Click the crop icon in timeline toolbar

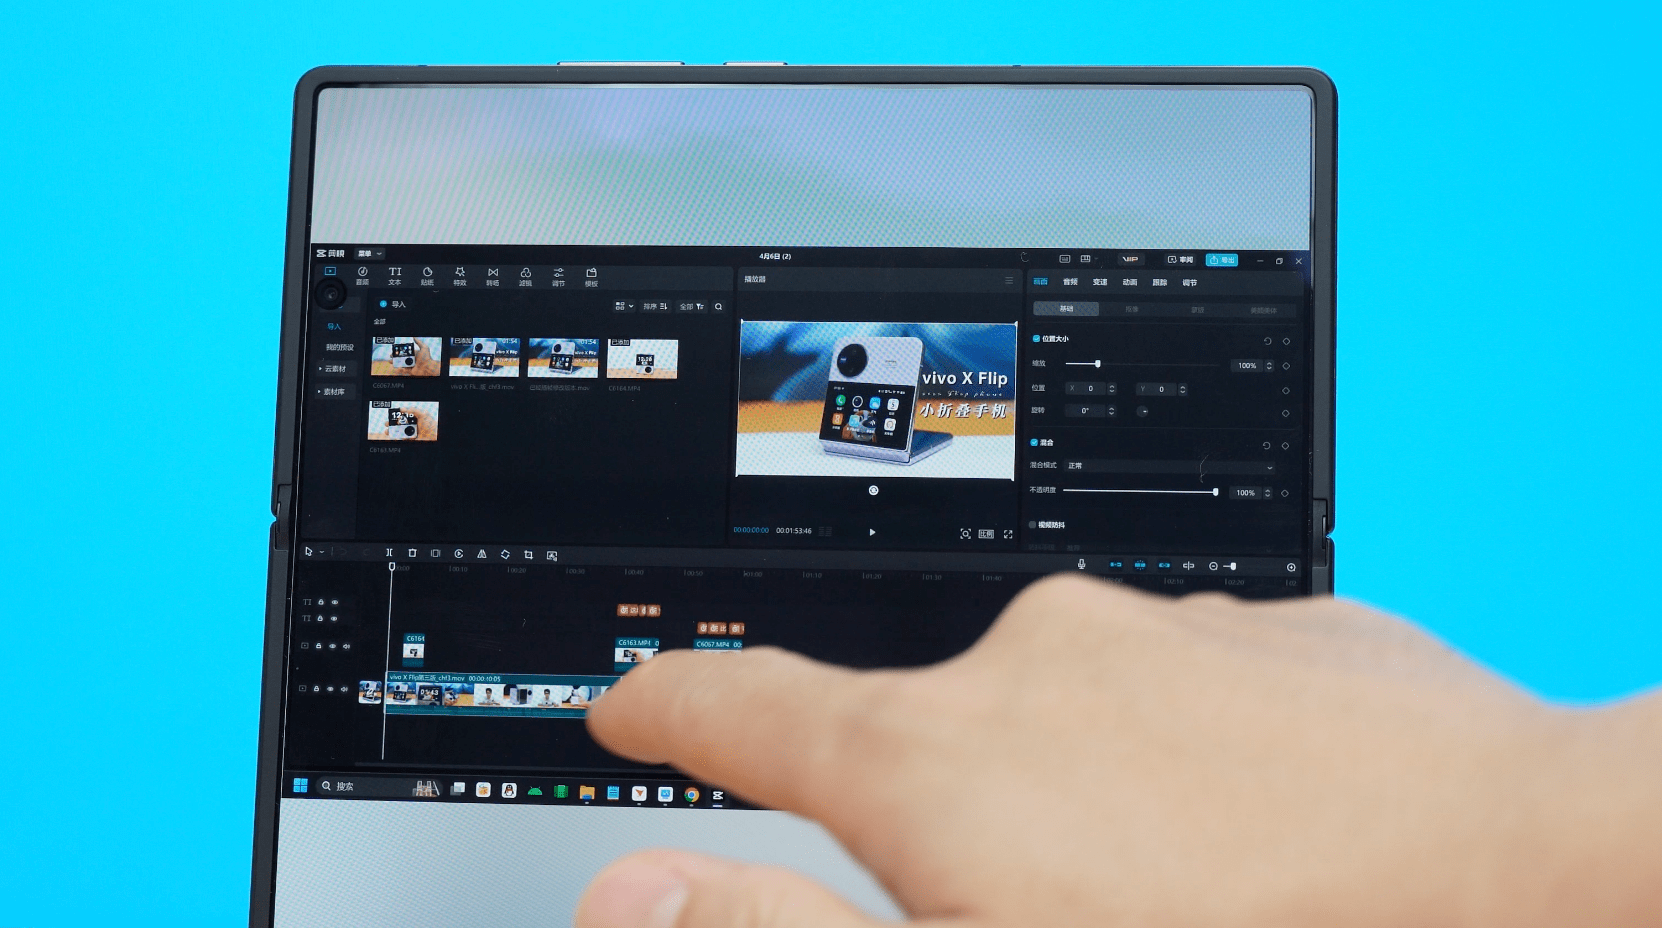click(528, 554)
